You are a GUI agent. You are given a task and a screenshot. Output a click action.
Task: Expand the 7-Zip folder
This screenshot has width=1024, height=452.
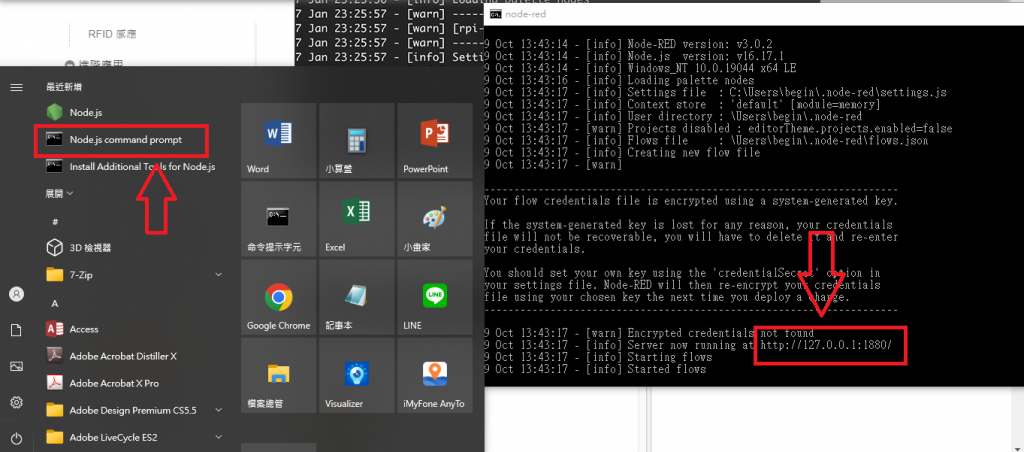134,275
